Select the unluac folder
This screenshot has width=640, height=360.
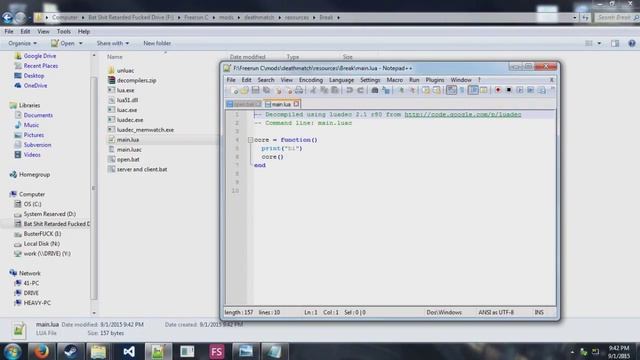tap(125, 71)
